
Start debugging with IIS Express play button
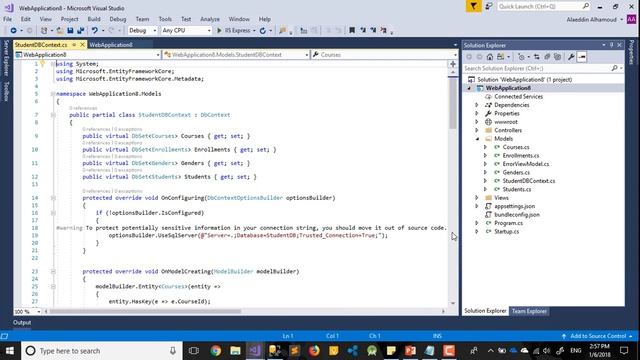coord(219,31)
